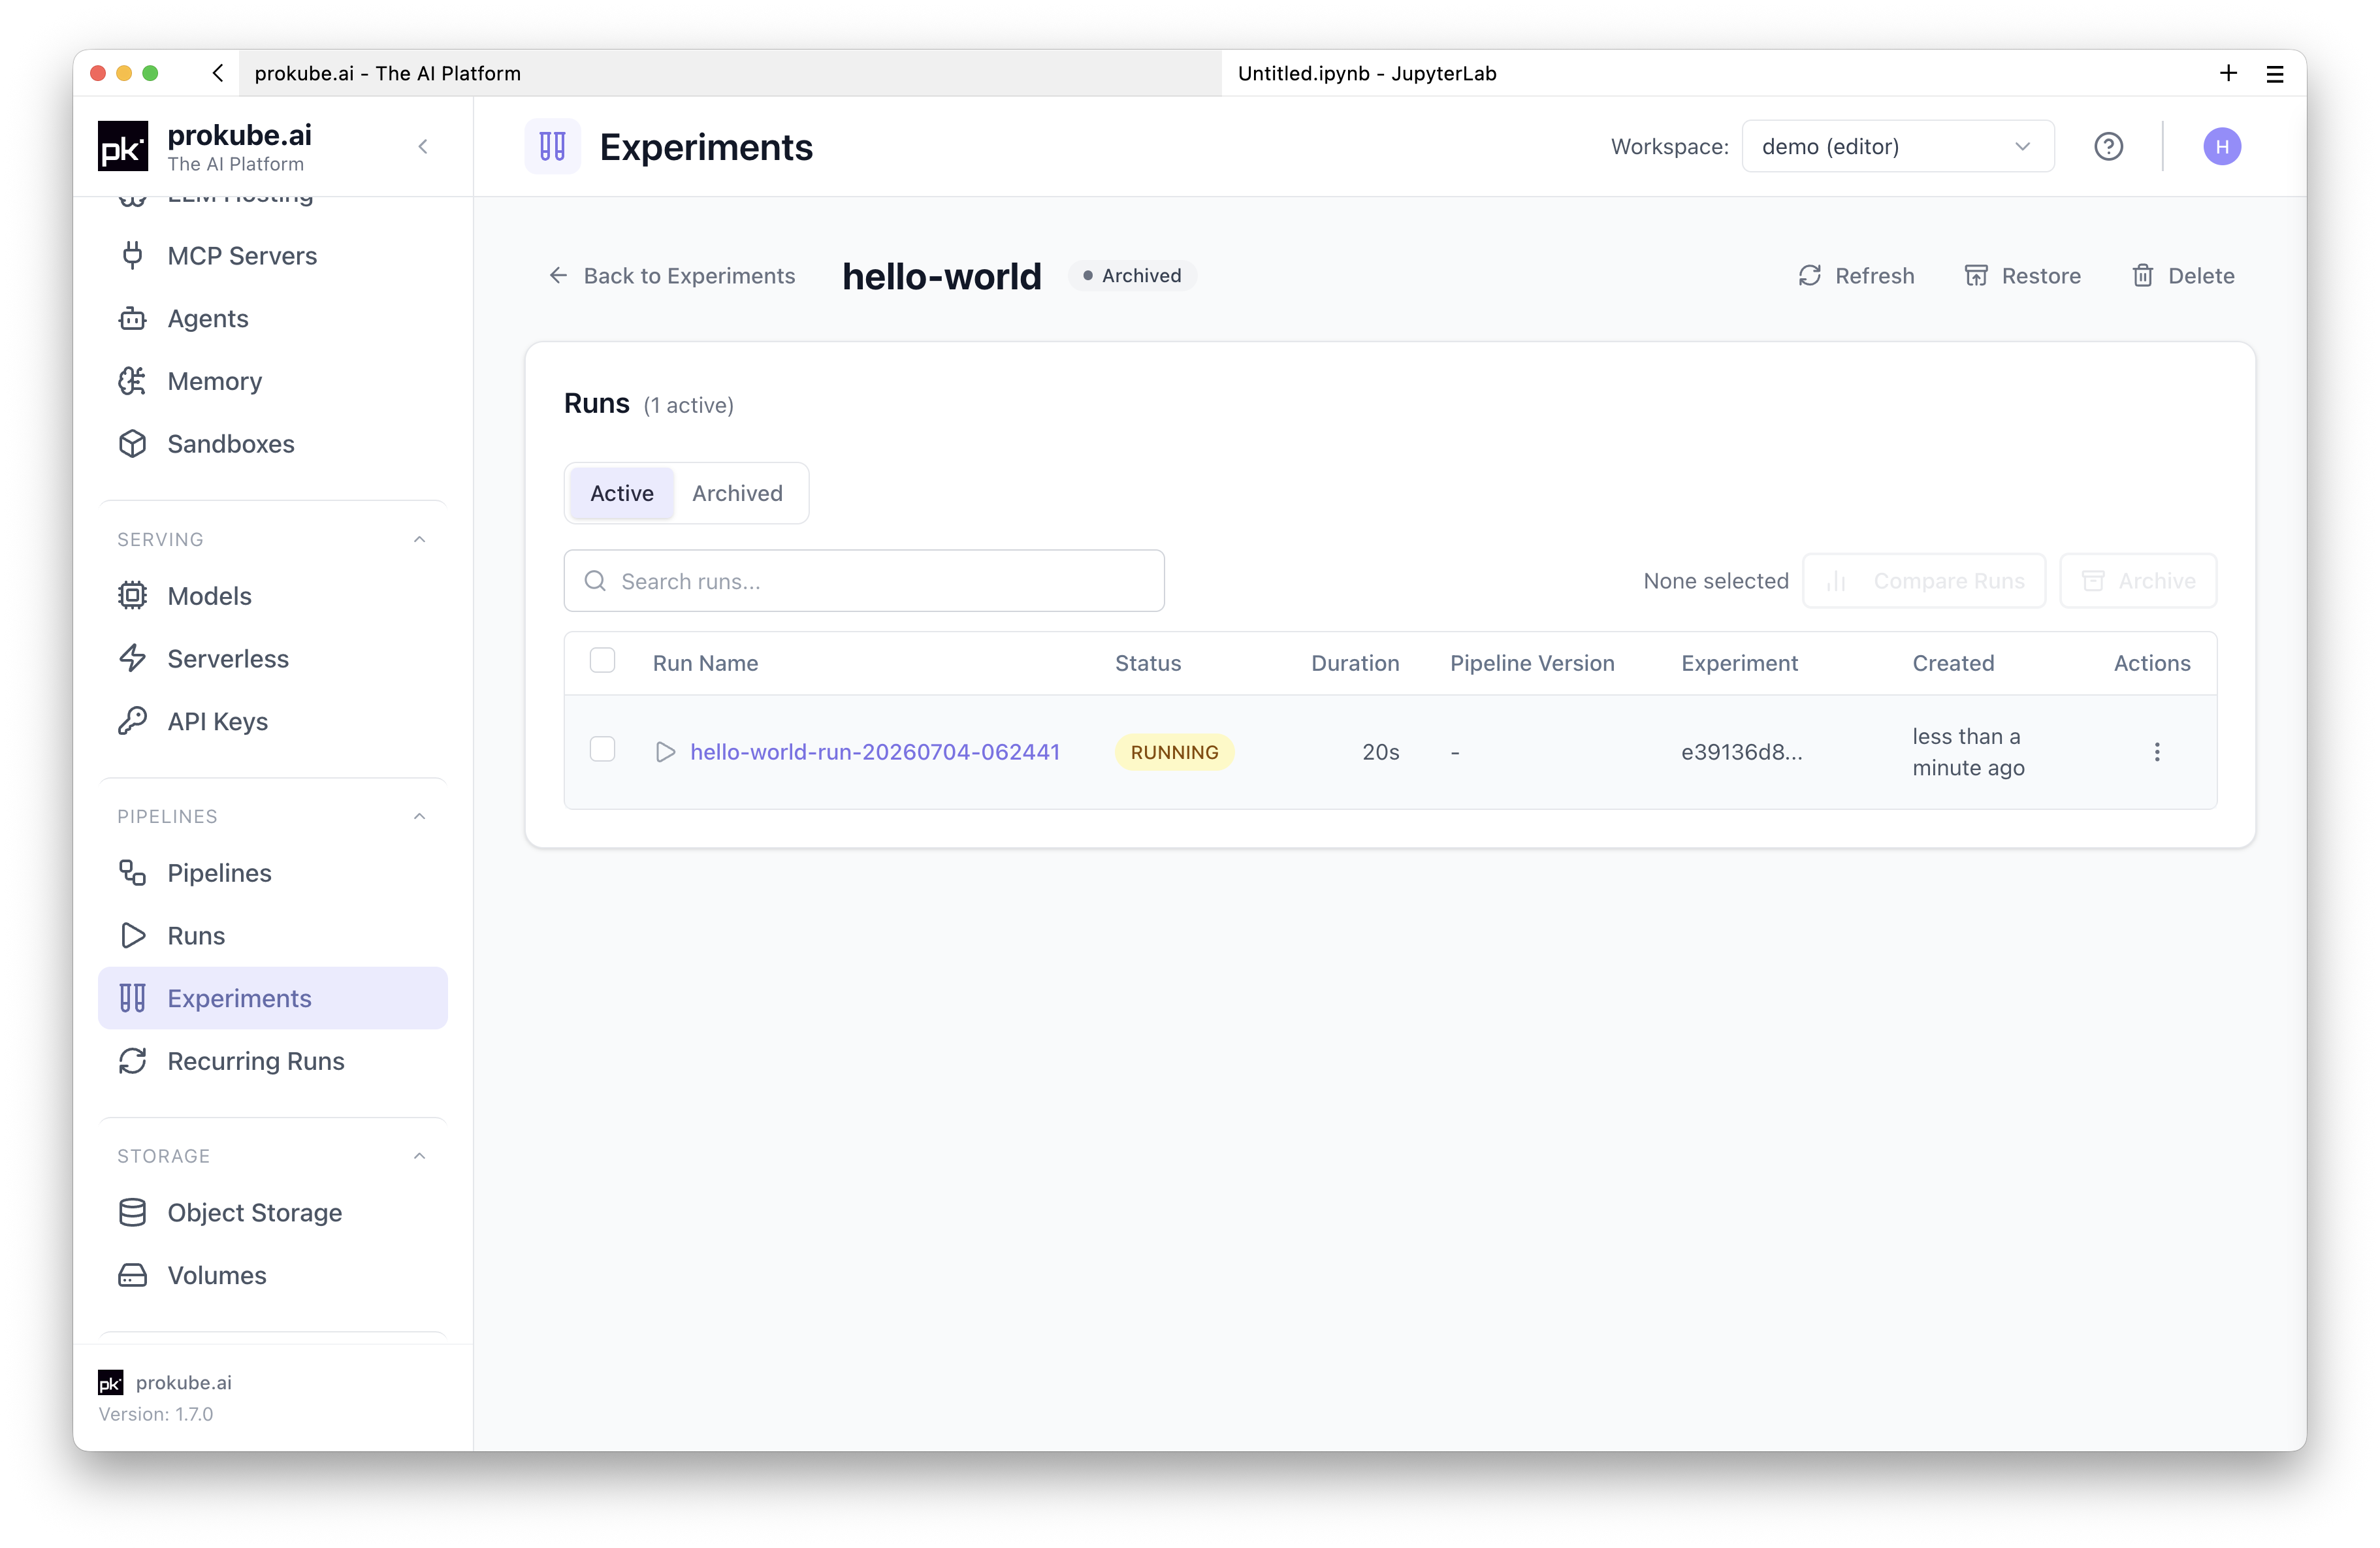
Task: Open Recurring Runs
Action: coord(272,1061)
